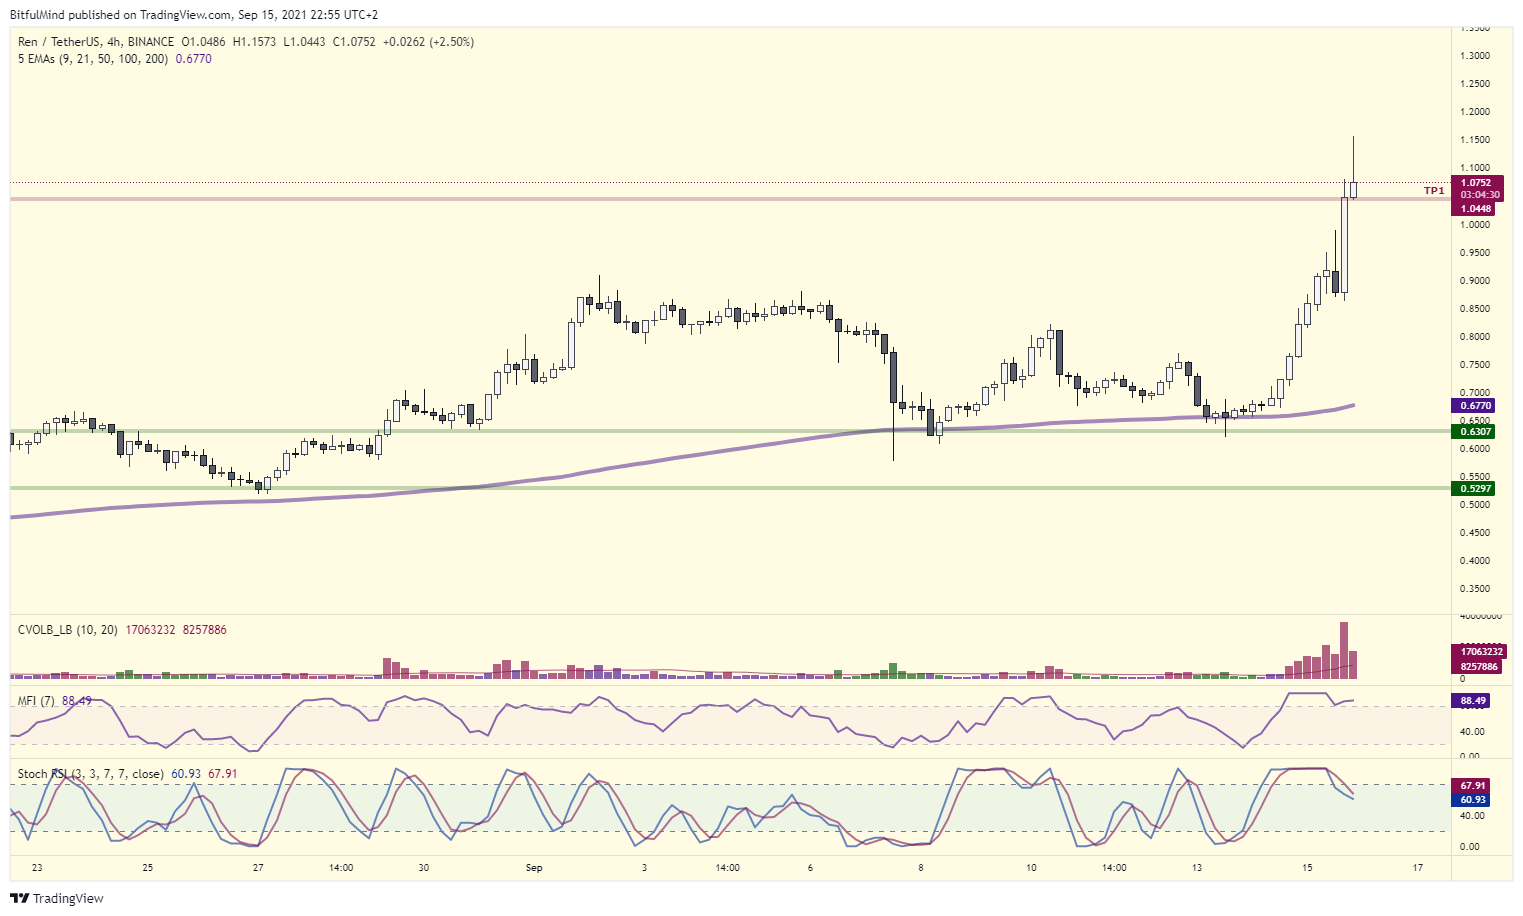The width and height of the screenshot is (1523, 916).
Task: Click the purple 0.6770 EMA price-axis badge
Action: point(1476,406)
